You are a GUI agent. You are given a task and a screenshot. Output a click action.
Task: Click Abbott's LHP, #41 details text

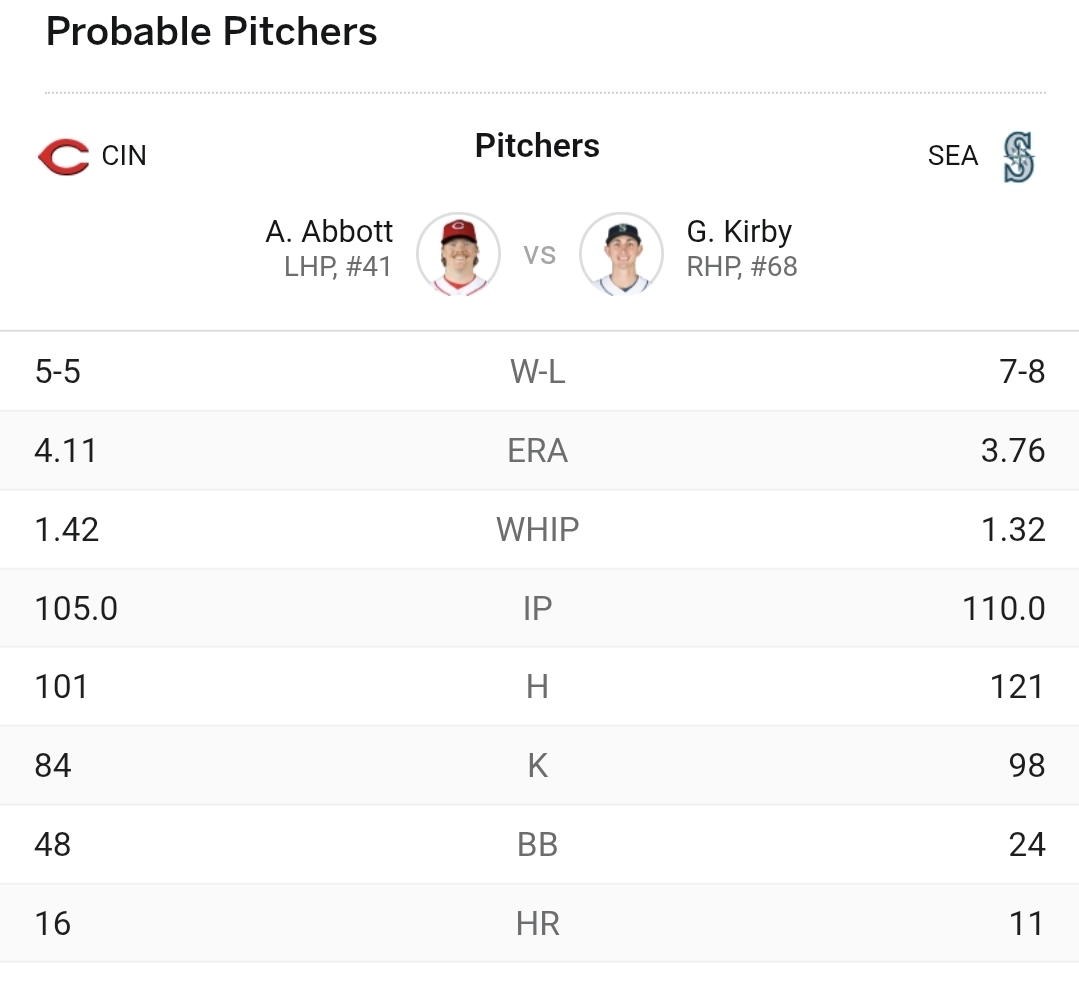point(338,267)
